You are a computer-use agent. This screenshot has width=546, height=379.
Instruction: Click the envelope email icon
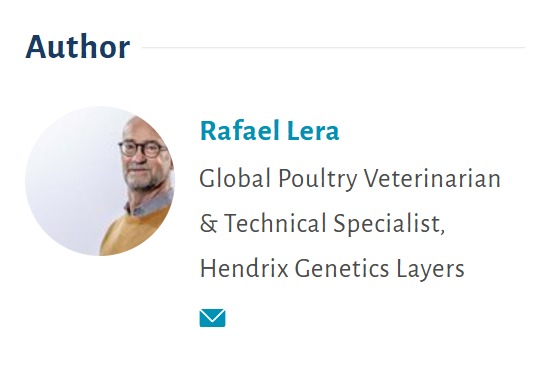pos(212,318)
